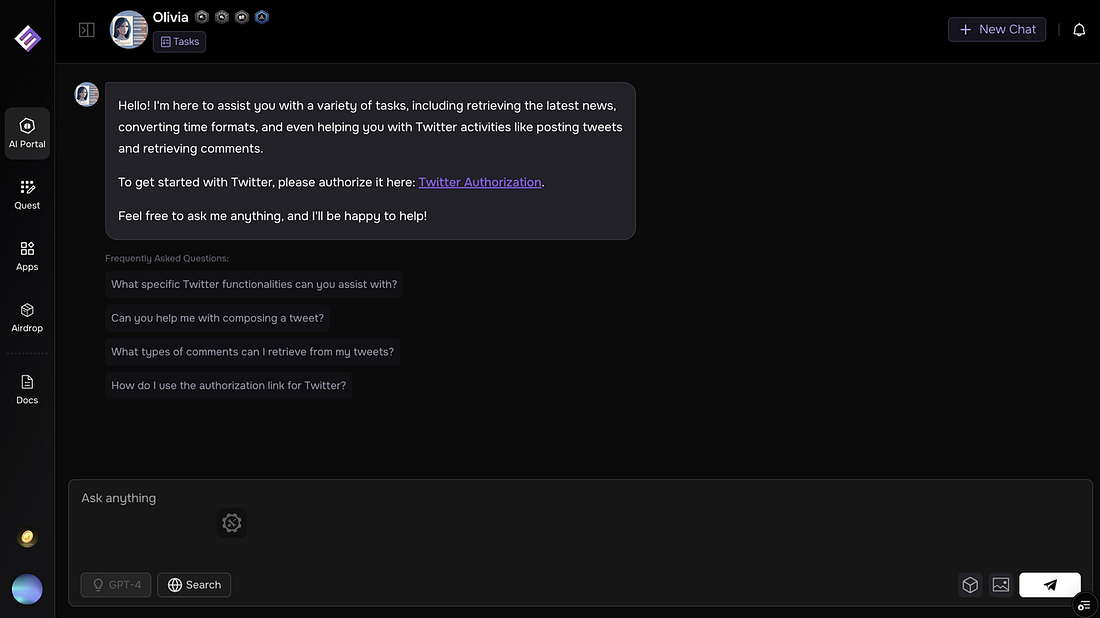Go to Quest in the sidebar
This screenshot has height=618, width=1100.
(27, 194)
